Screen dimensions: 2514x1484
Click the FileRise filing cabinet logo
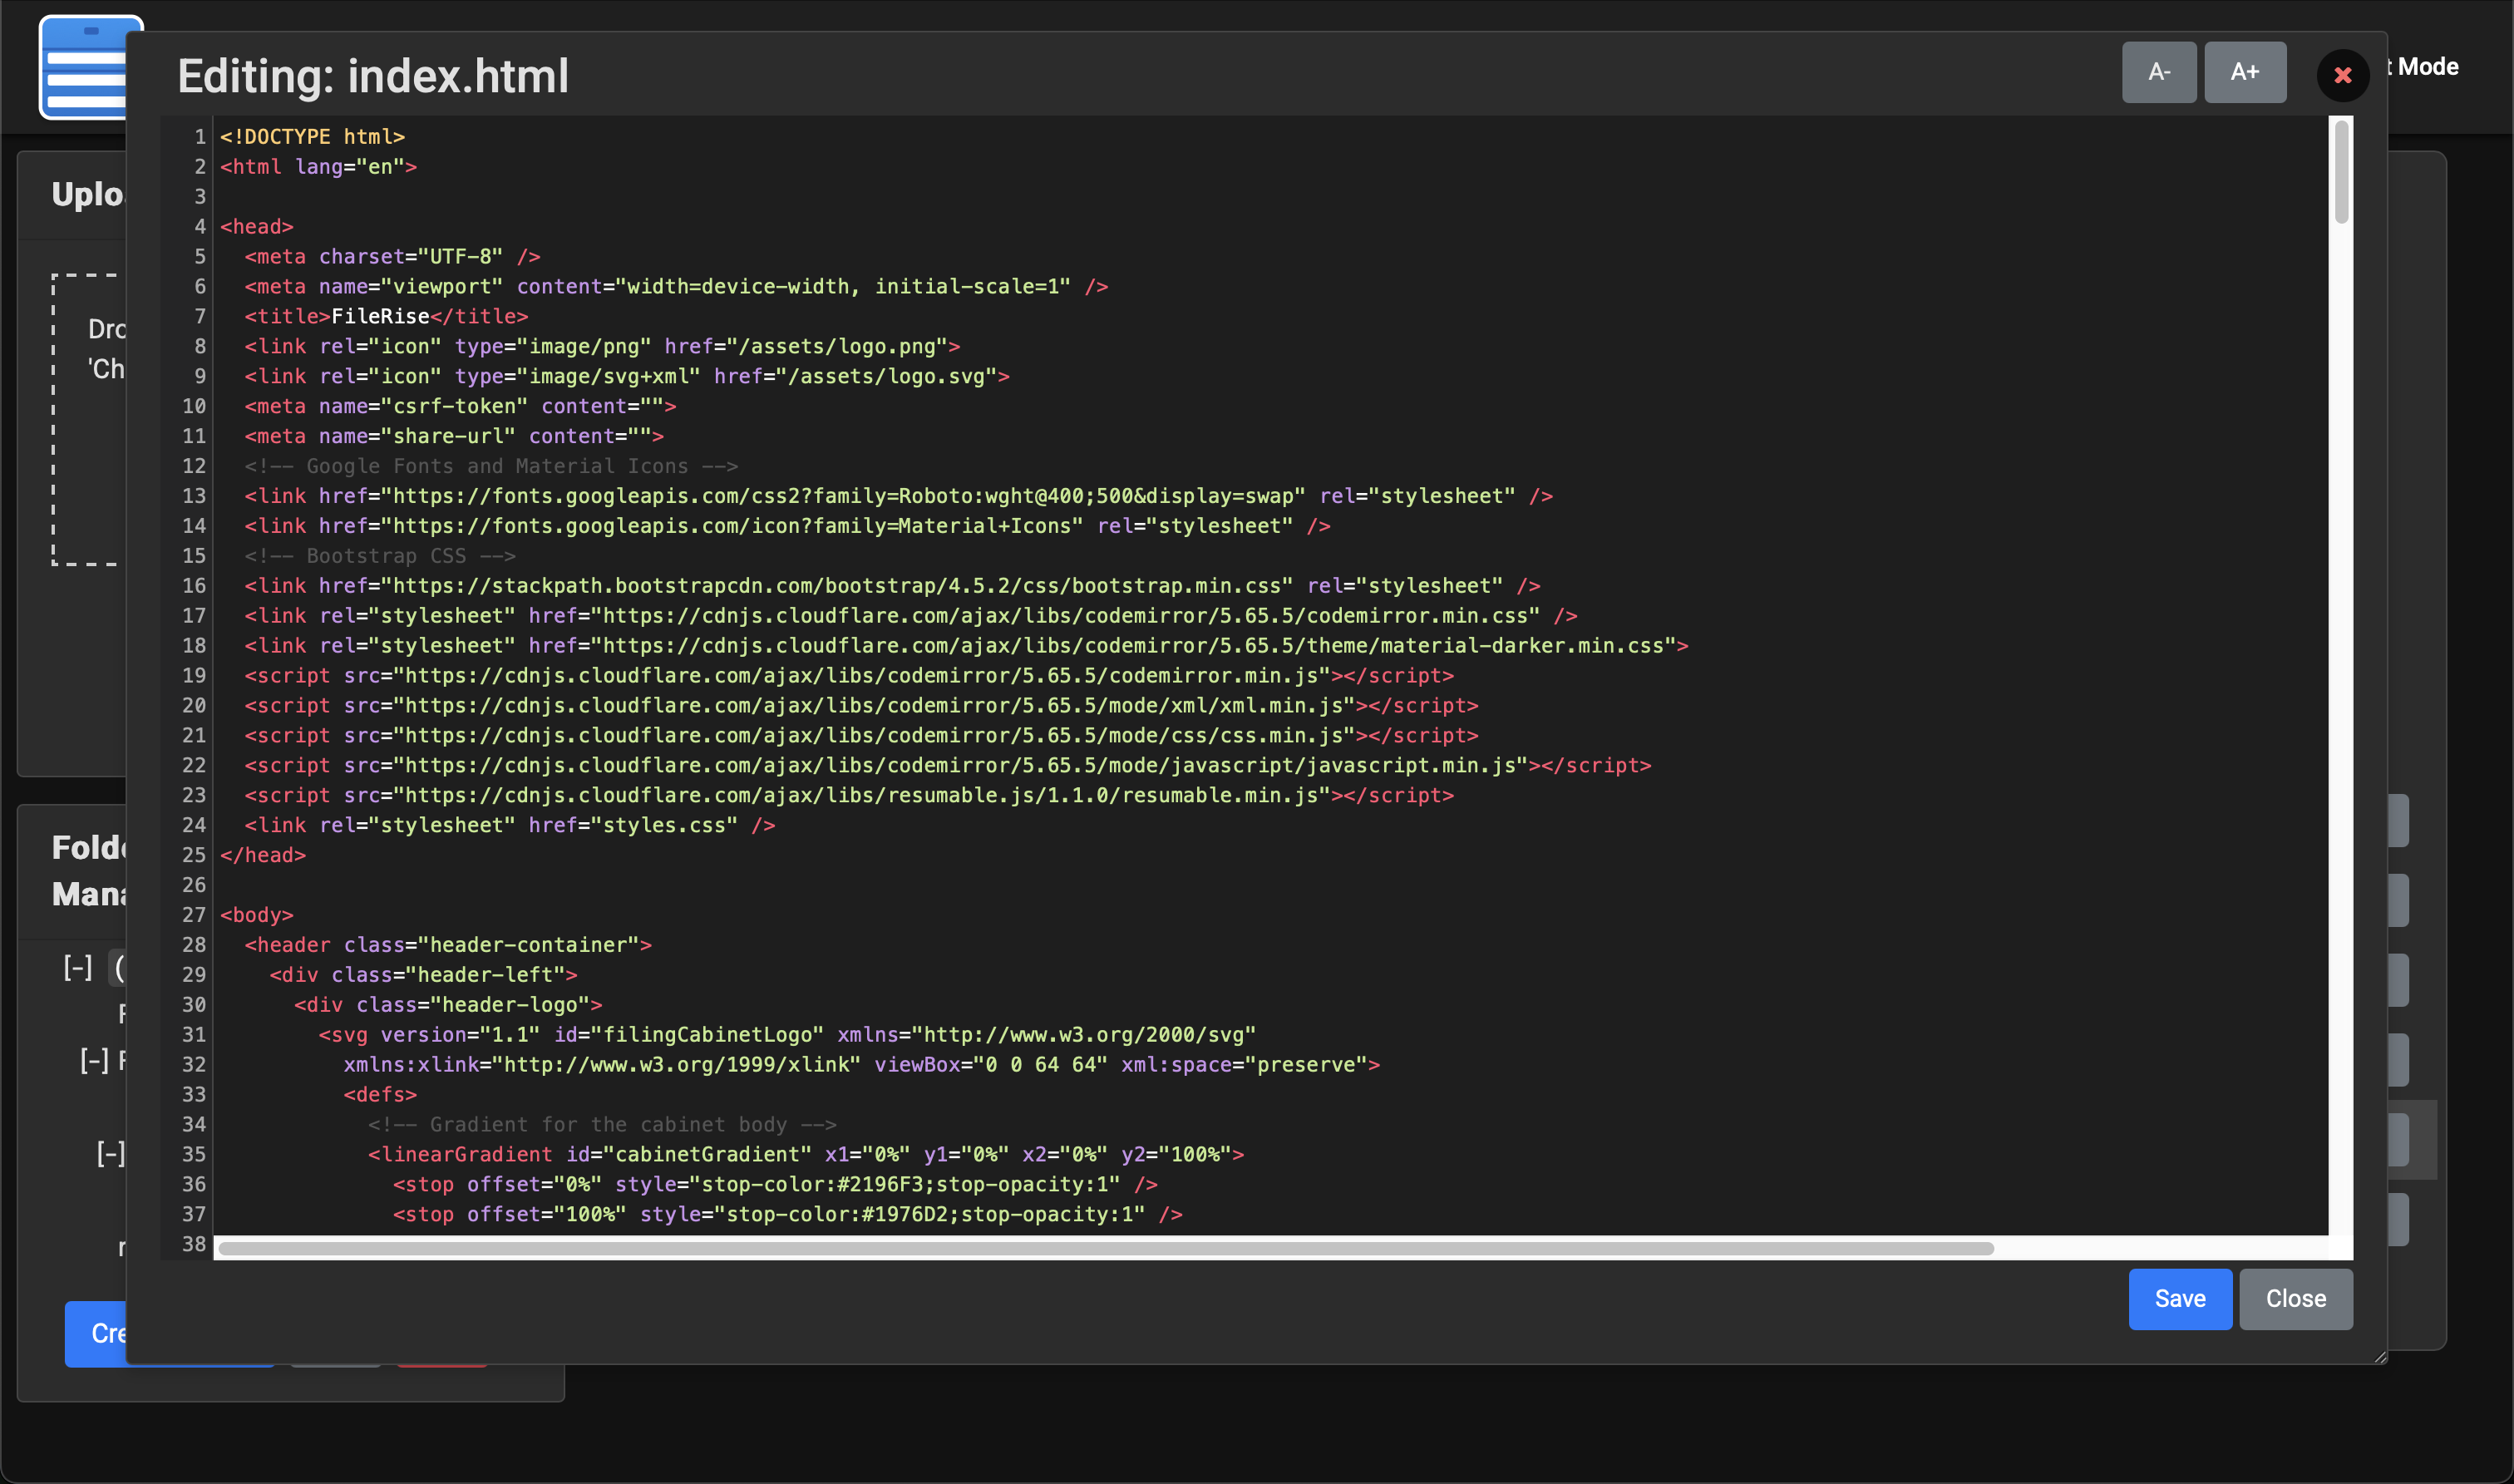point(82,68)
